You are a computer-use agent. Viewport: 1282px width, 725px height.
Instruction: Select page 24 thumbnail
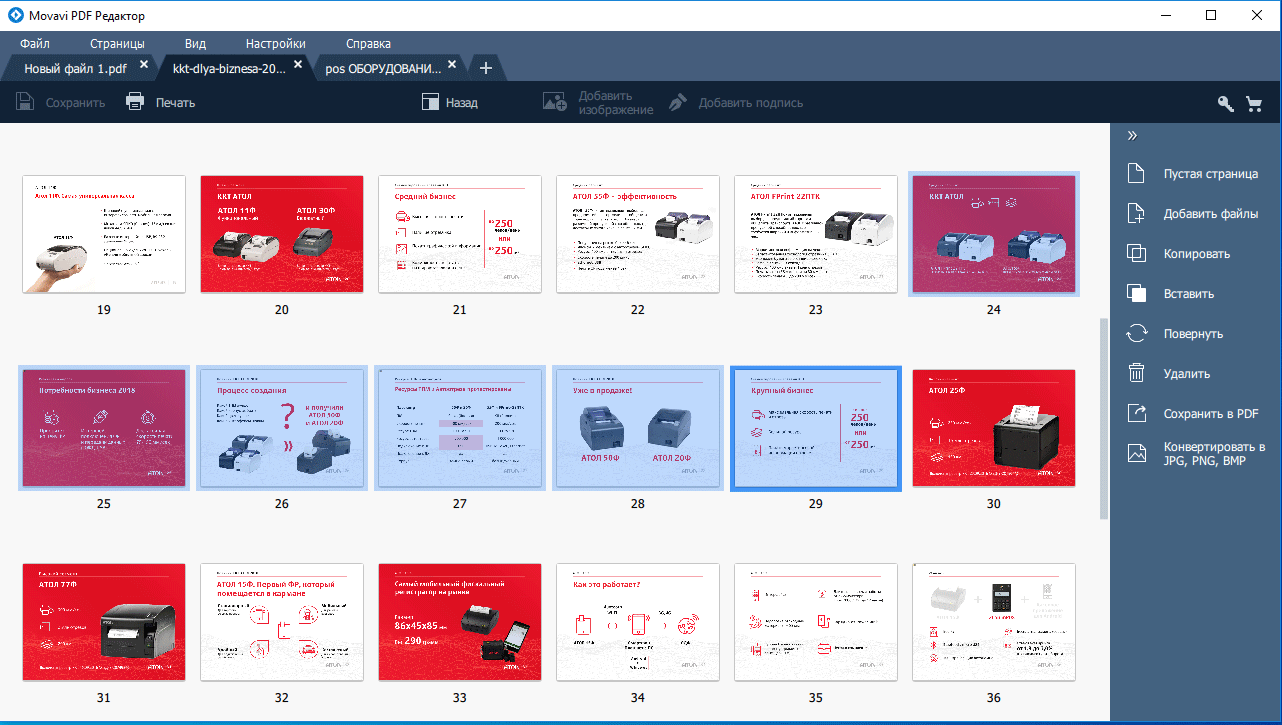pyautogui.click(x=994, y=234)
